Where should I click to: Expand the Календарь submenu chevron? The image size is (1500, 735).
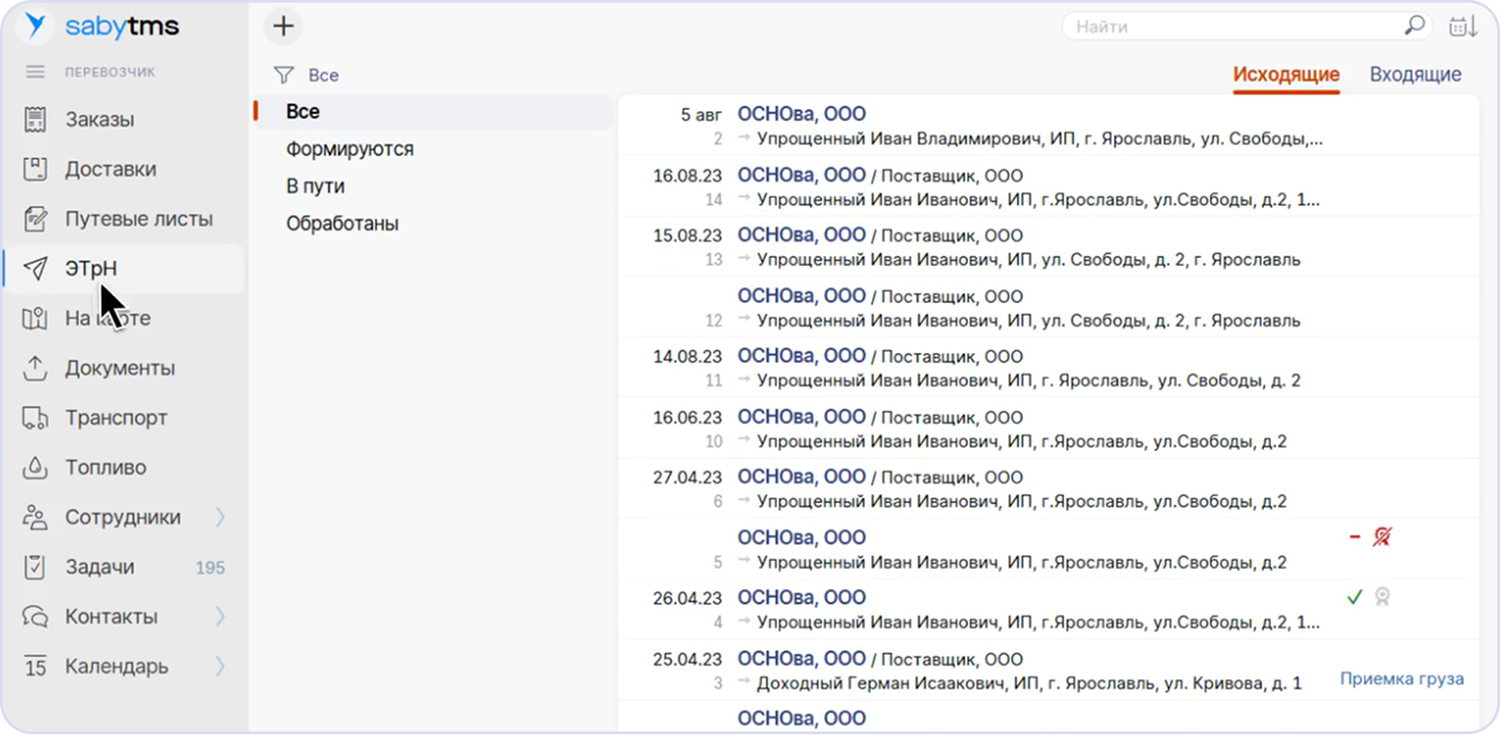click(x=220, y=666)
